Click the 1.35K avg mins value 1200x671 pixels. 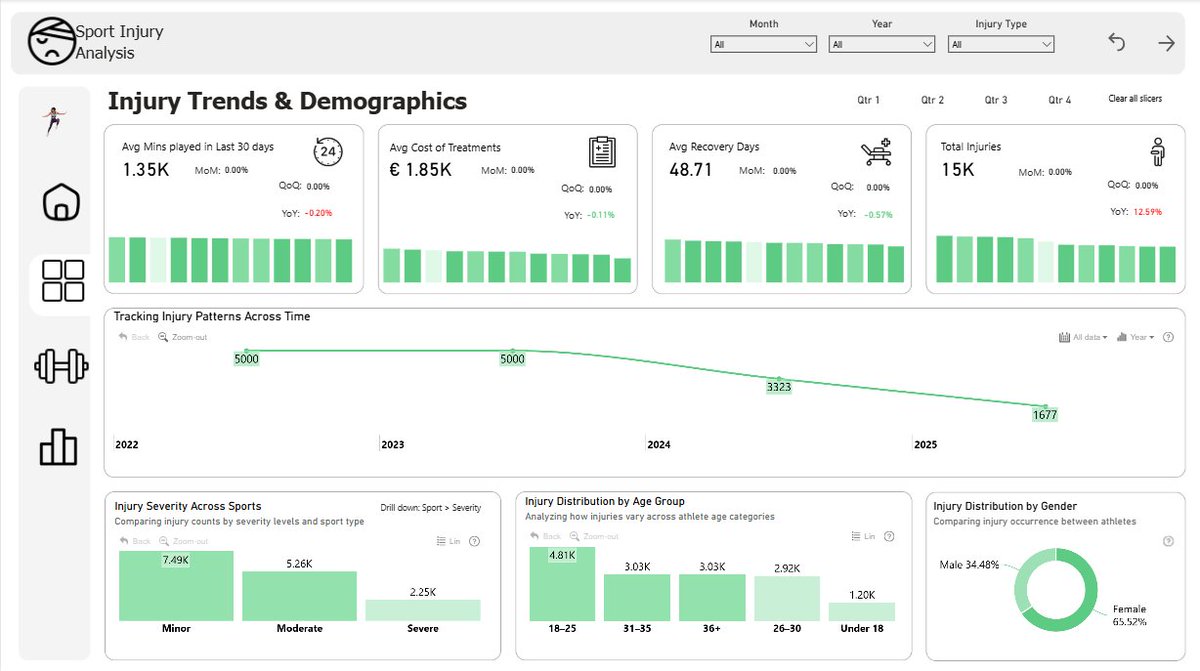coord(145,170)
